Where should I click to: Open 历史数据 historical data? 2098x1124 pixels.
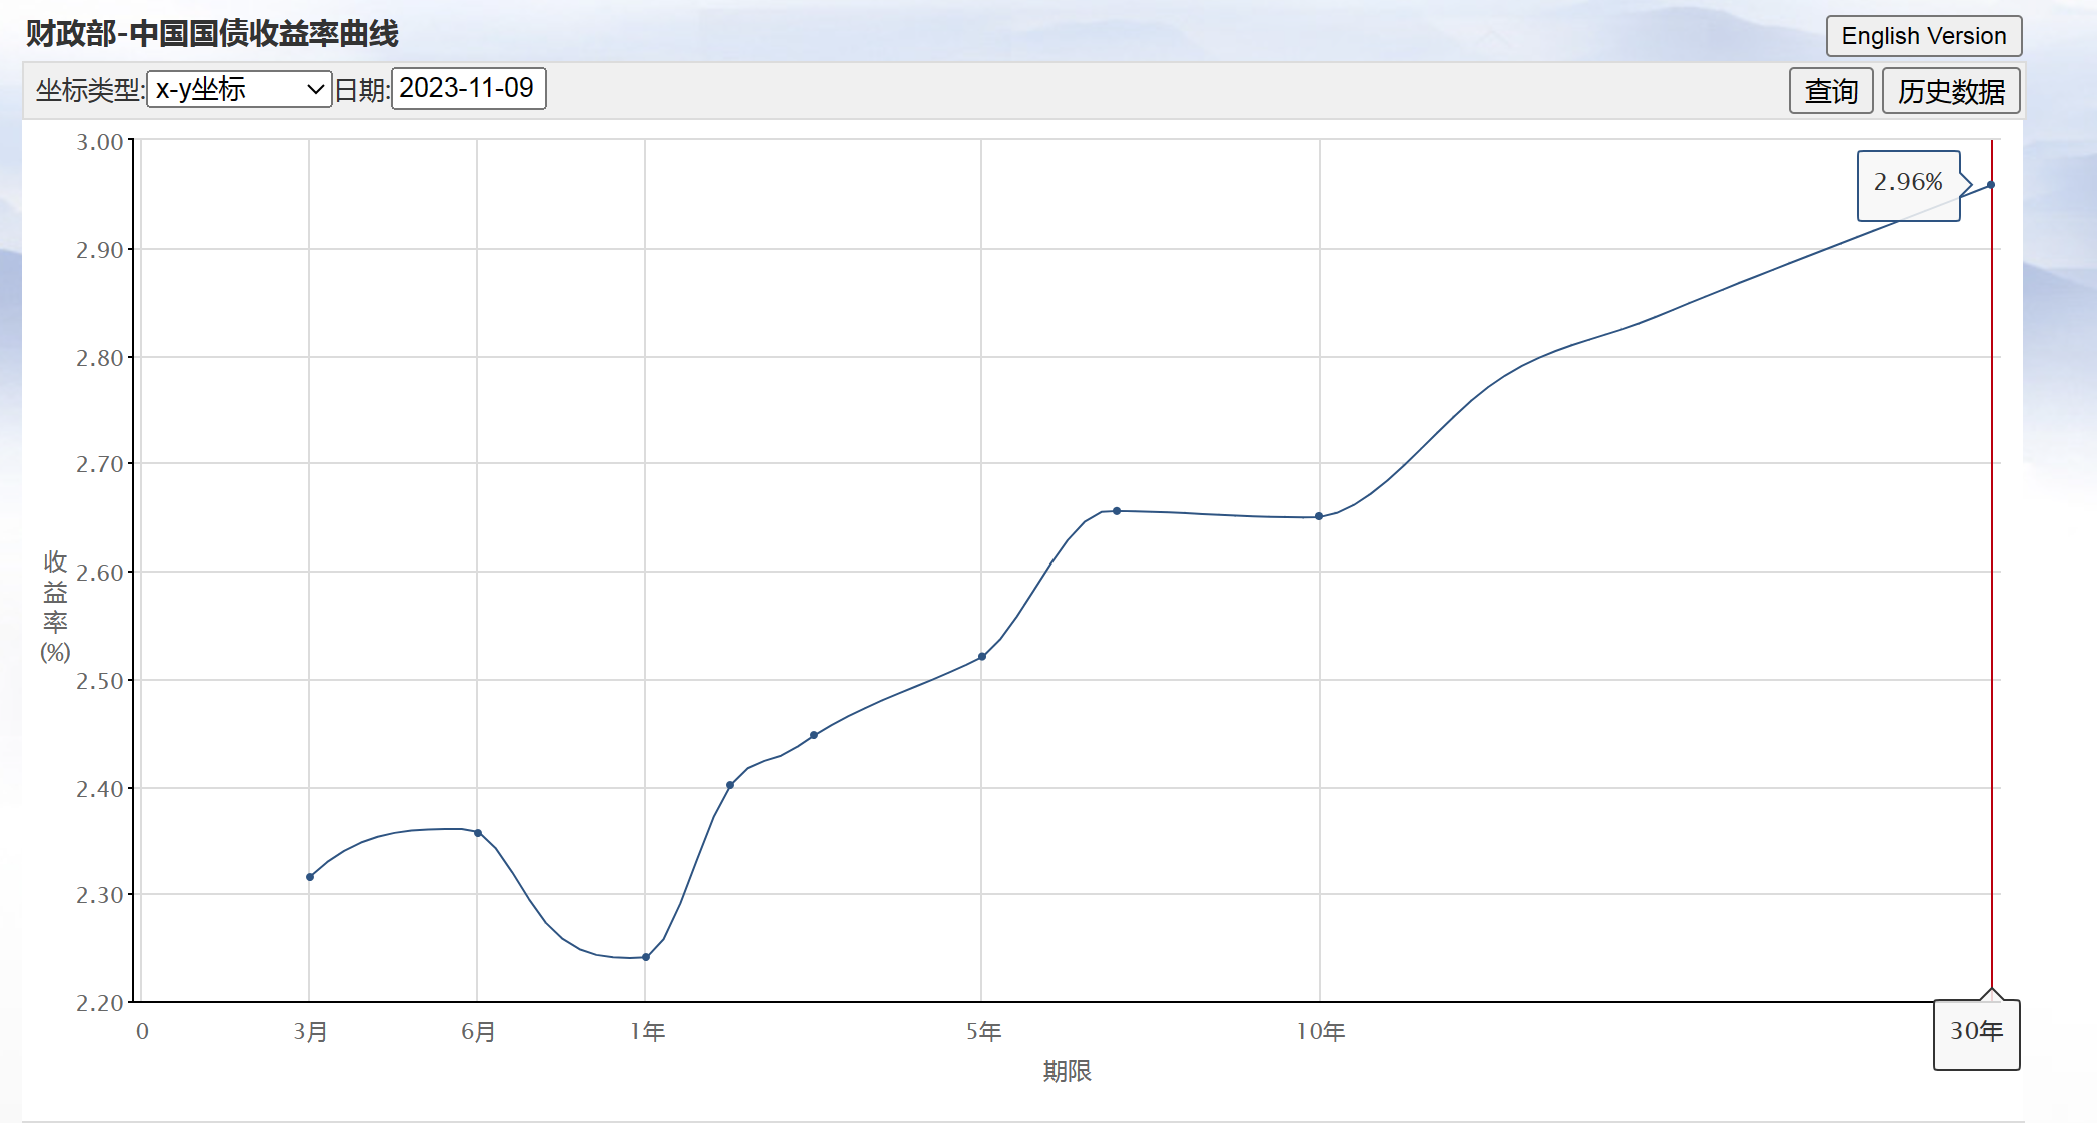coord(1950,91)
